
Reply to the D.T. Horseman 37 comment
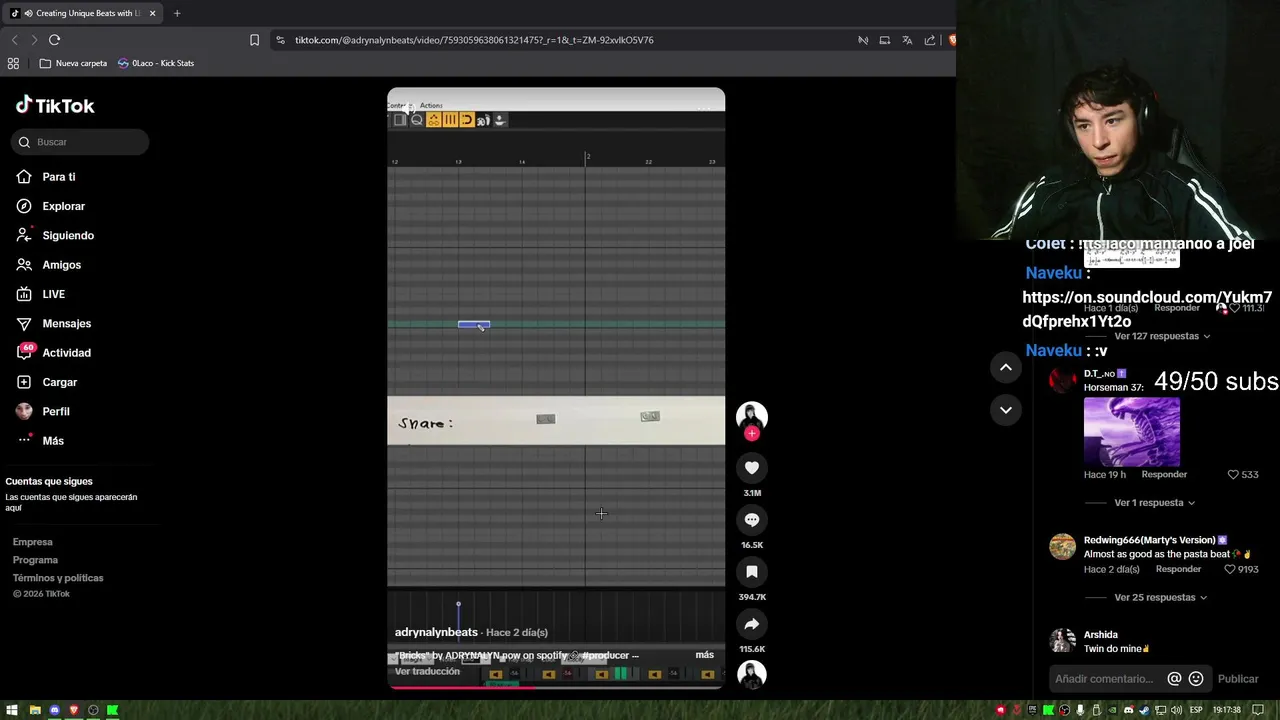coord(1164,475)
